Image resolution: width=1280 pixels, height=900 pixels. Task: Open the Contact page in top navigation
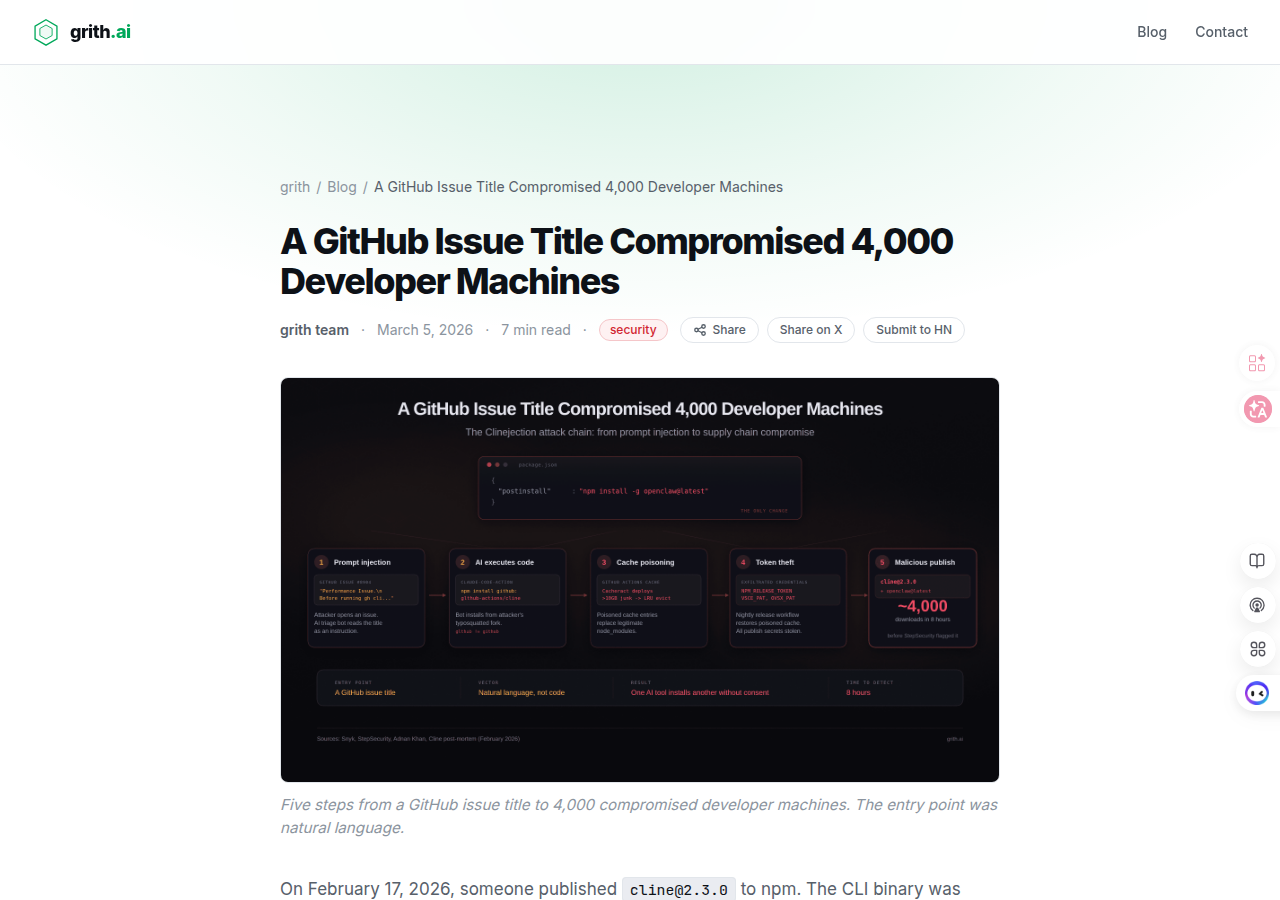pos(1221,32)
